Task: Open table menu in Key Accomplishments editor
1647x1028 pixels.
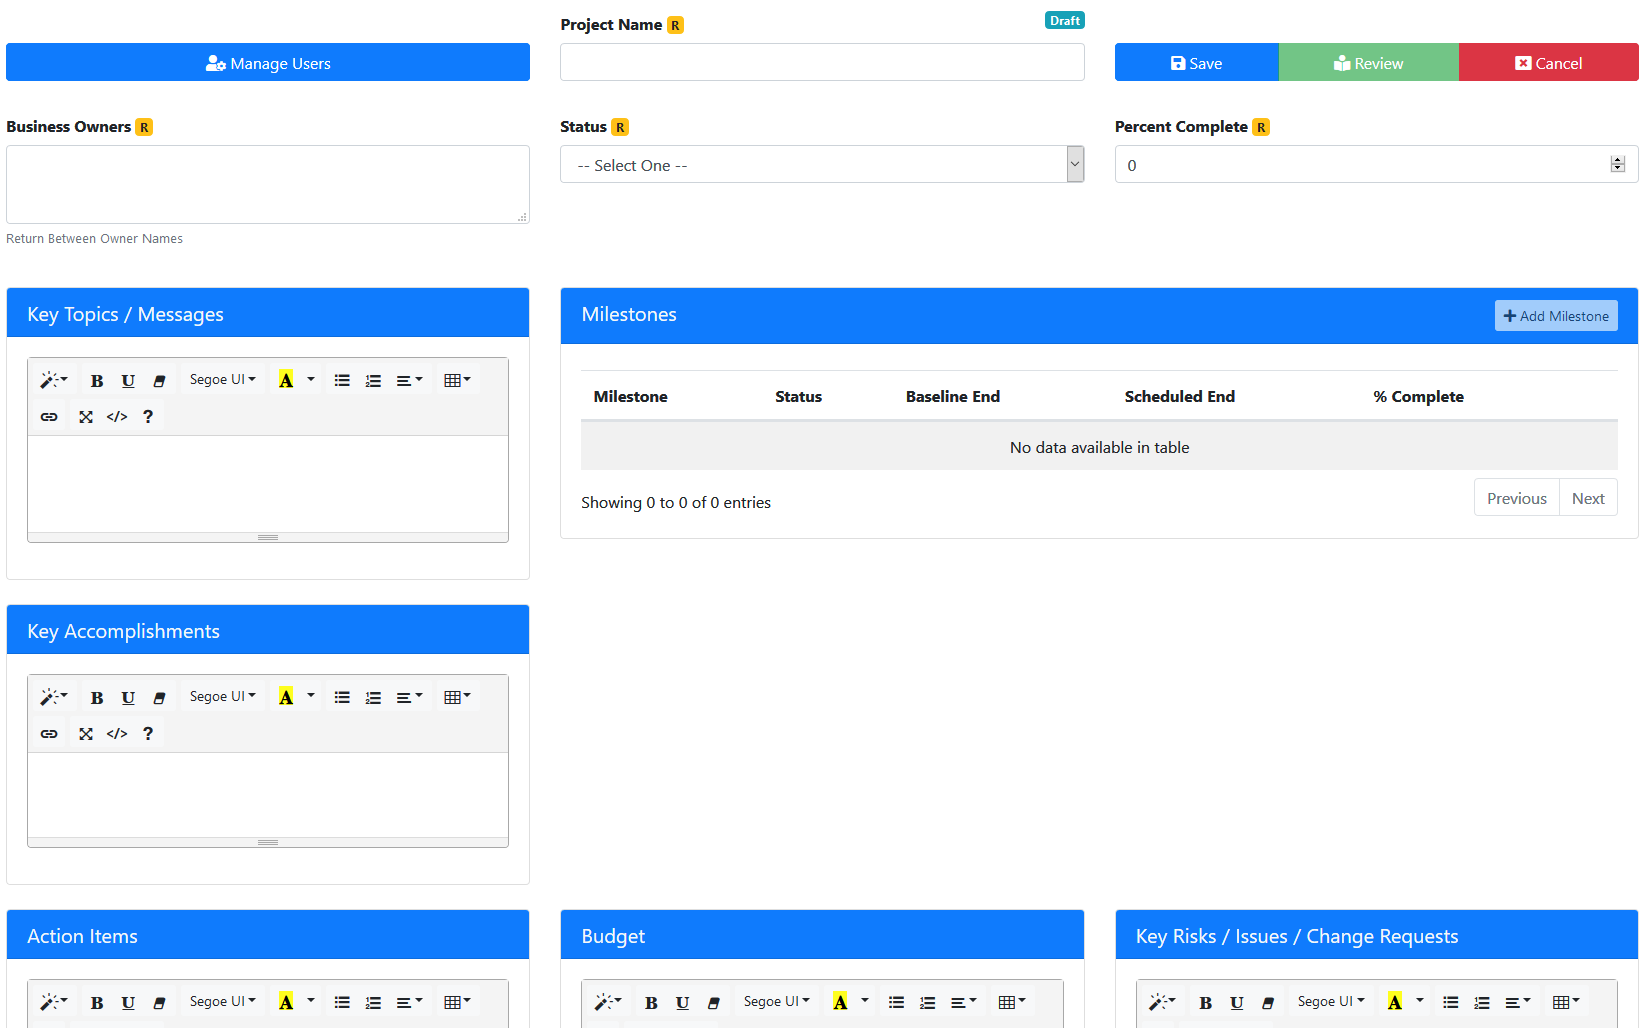Action: (x=457, y=697)
